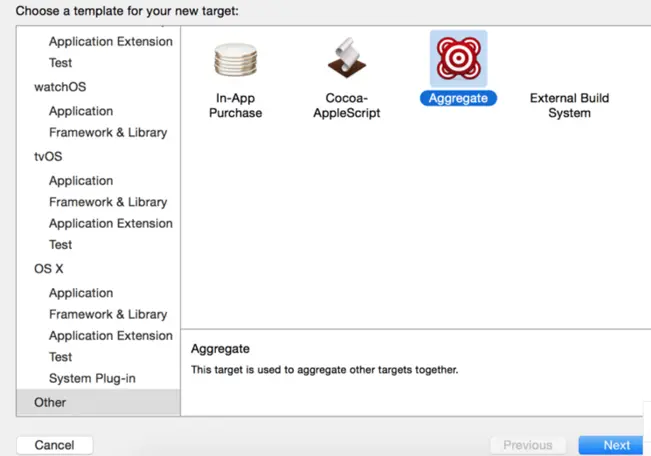
Task: Click the 'Choose a template for your new target' heading
Action: [127, 11]
